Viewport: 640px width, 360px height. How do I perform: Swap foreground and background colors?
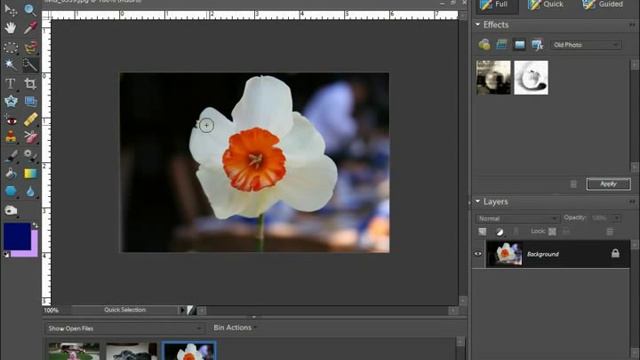(x=35, y=225)
